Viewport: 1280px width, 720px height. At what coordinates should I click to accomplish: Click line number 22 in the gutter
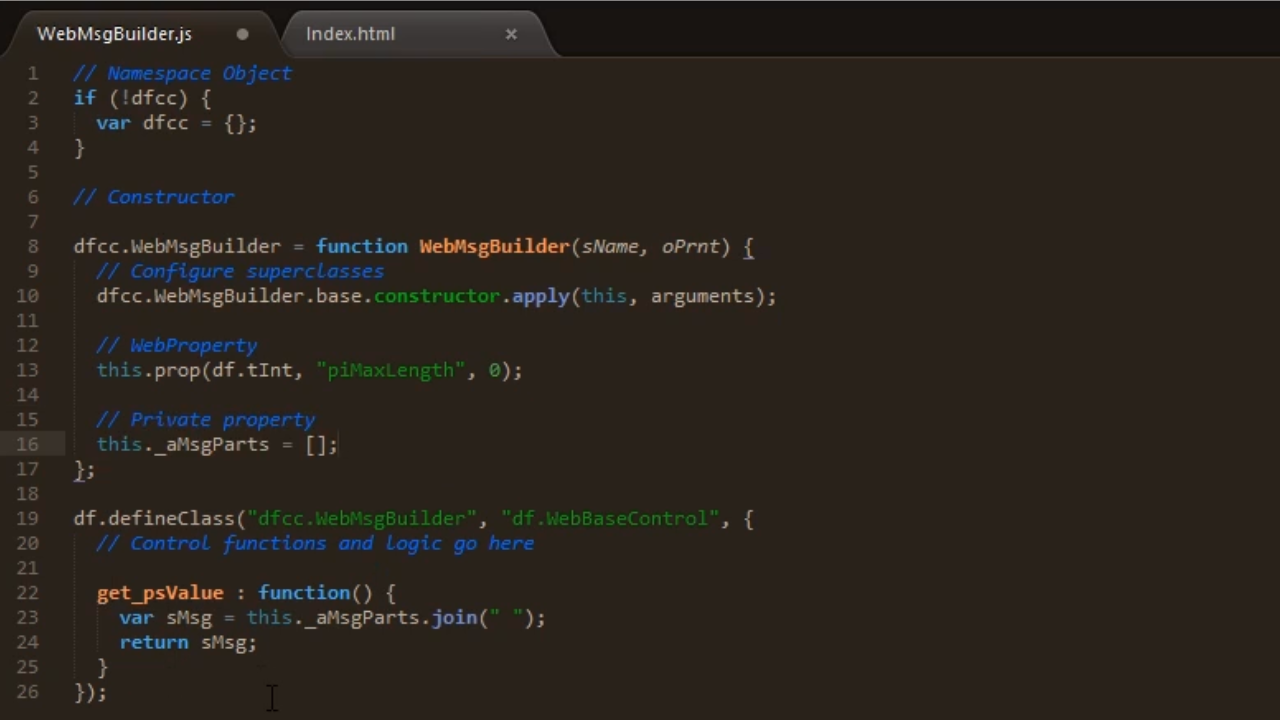28,593
